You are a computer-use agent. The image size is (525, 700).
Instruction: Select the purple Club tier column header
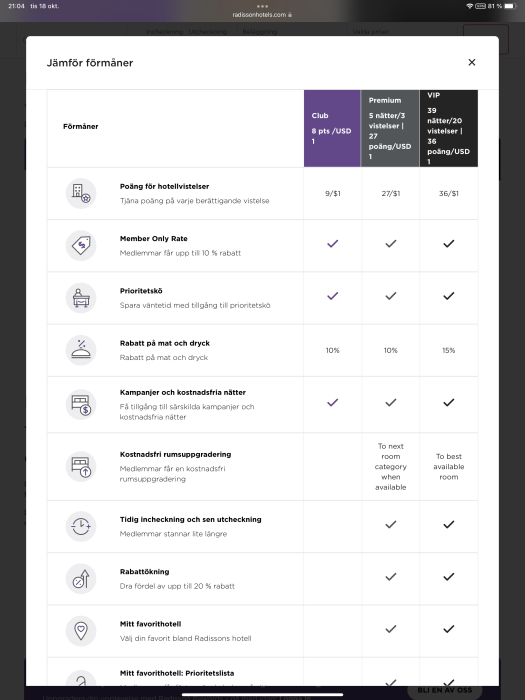pos(332,129)
